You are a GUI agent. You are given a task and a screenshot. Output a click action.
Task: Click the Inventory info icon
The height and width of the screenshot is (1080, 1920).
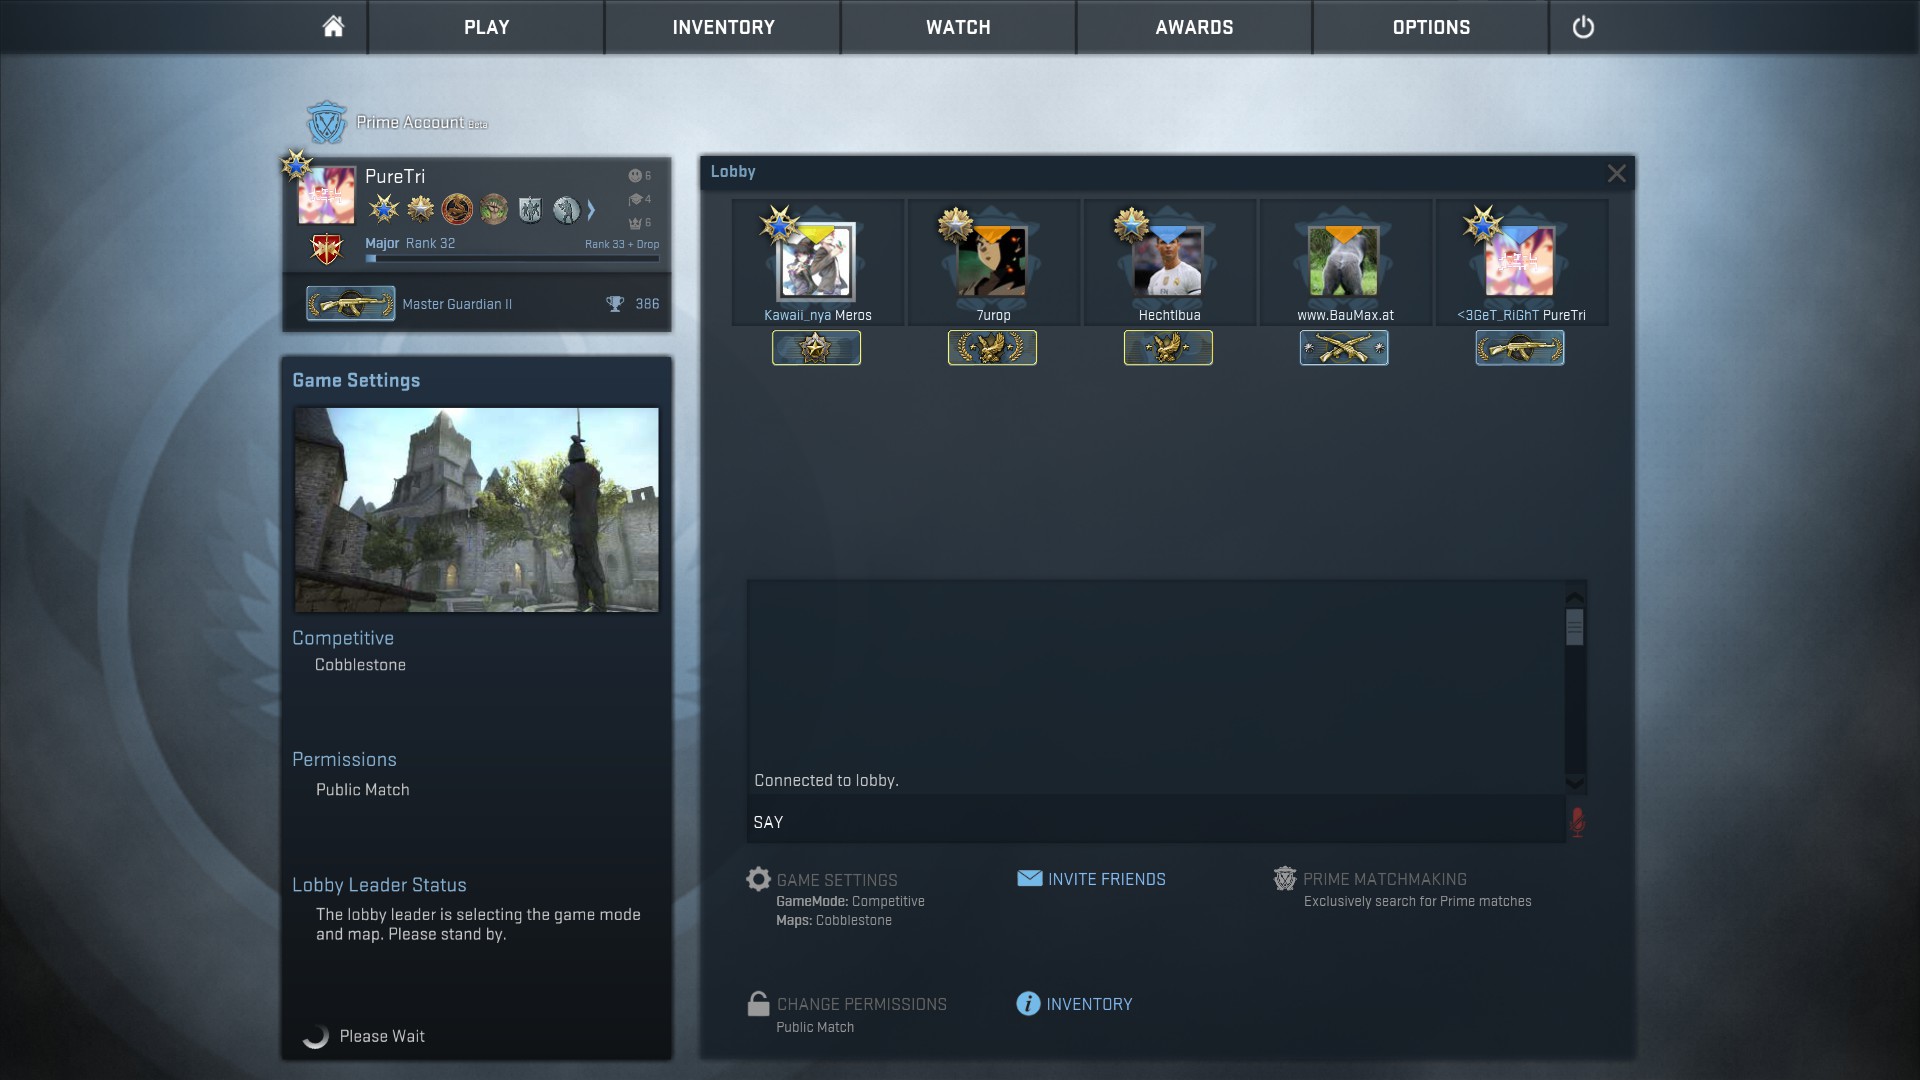pyautogui.click(x=1028, y=1003)
